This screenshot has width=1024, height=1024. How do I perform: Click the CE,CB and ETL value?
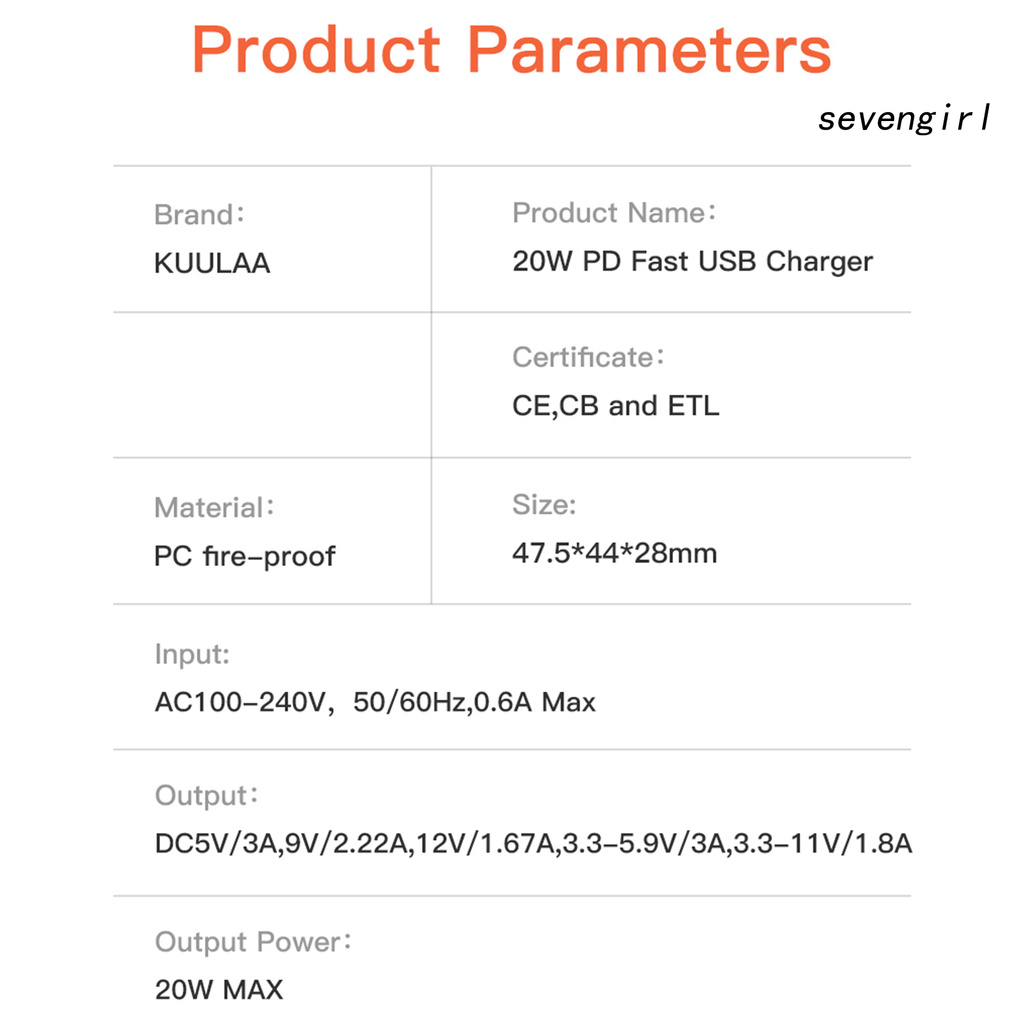click(x=615, y=406)
